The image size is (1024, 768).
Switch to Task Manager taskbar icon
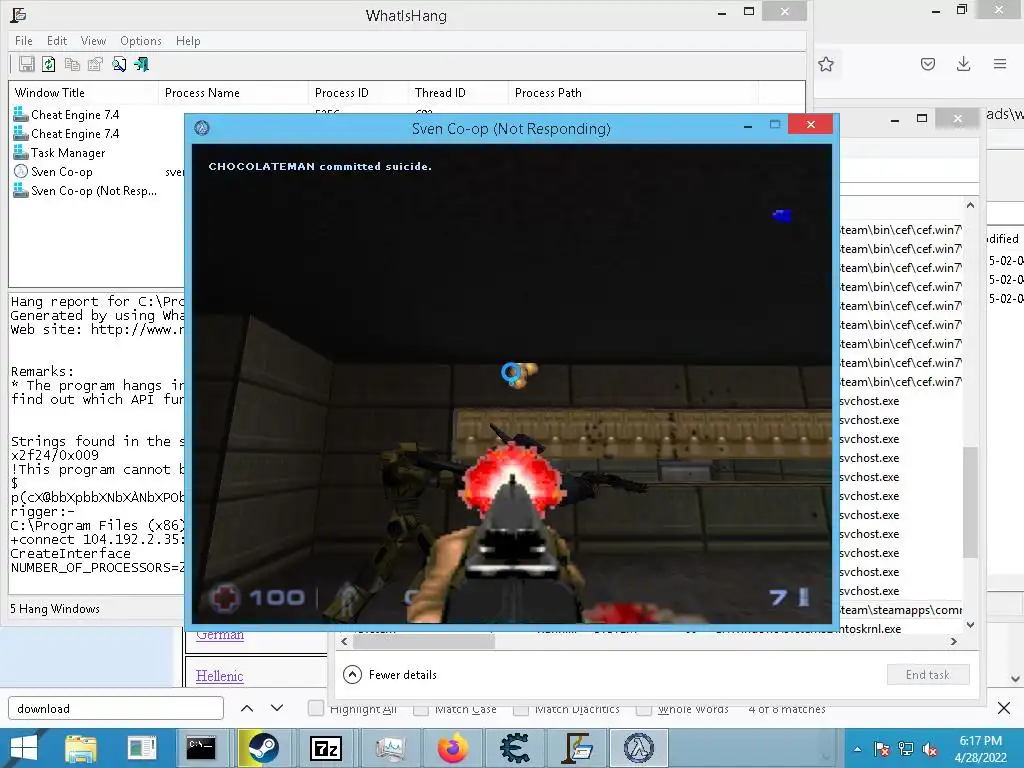[389, 748]
